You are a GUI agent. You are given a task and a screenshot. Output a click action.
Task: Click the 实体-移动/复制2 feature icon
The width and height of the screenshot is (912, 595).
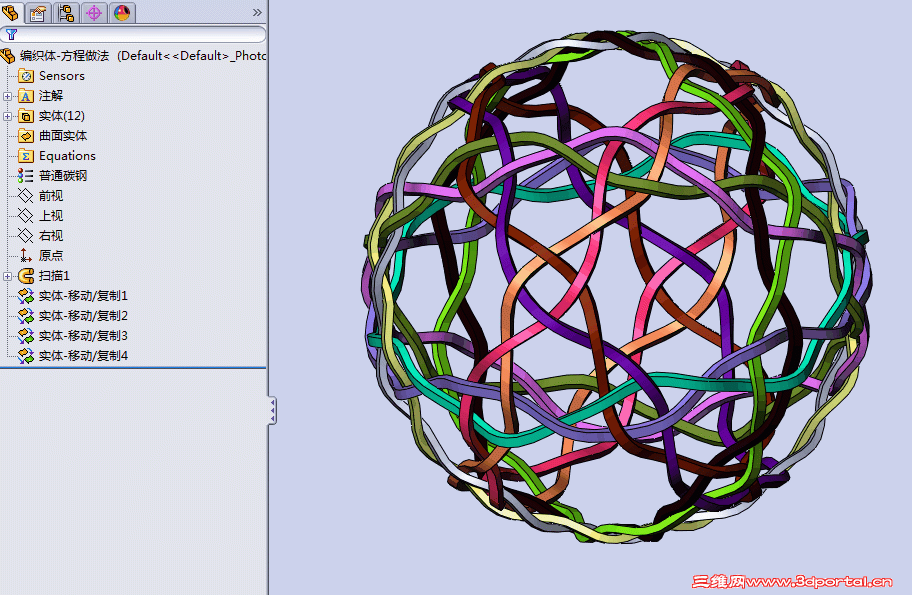(x=26, y=316)
